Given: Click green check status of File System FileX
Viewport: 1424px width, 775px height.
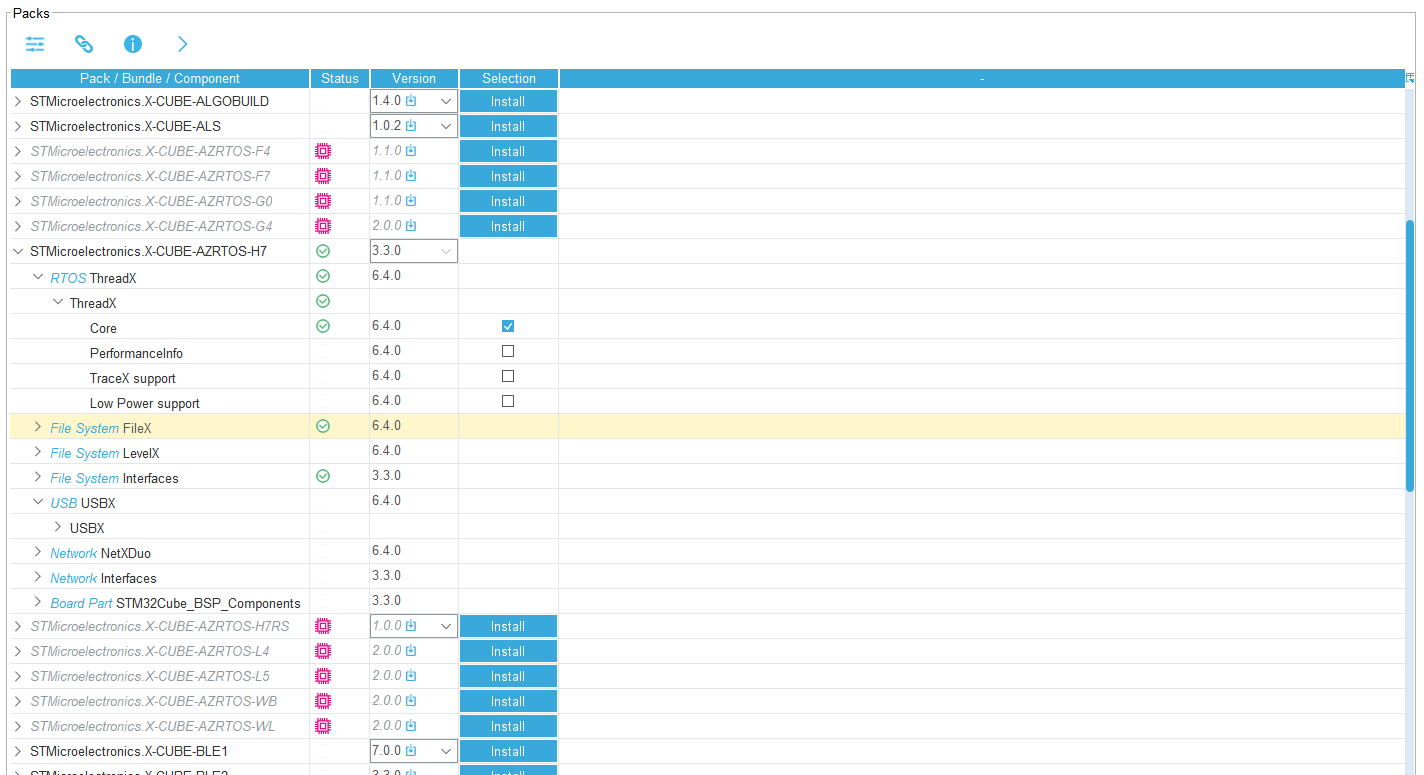Looking at the screenshot, I should pyautogui.click(x=322, y=426).
